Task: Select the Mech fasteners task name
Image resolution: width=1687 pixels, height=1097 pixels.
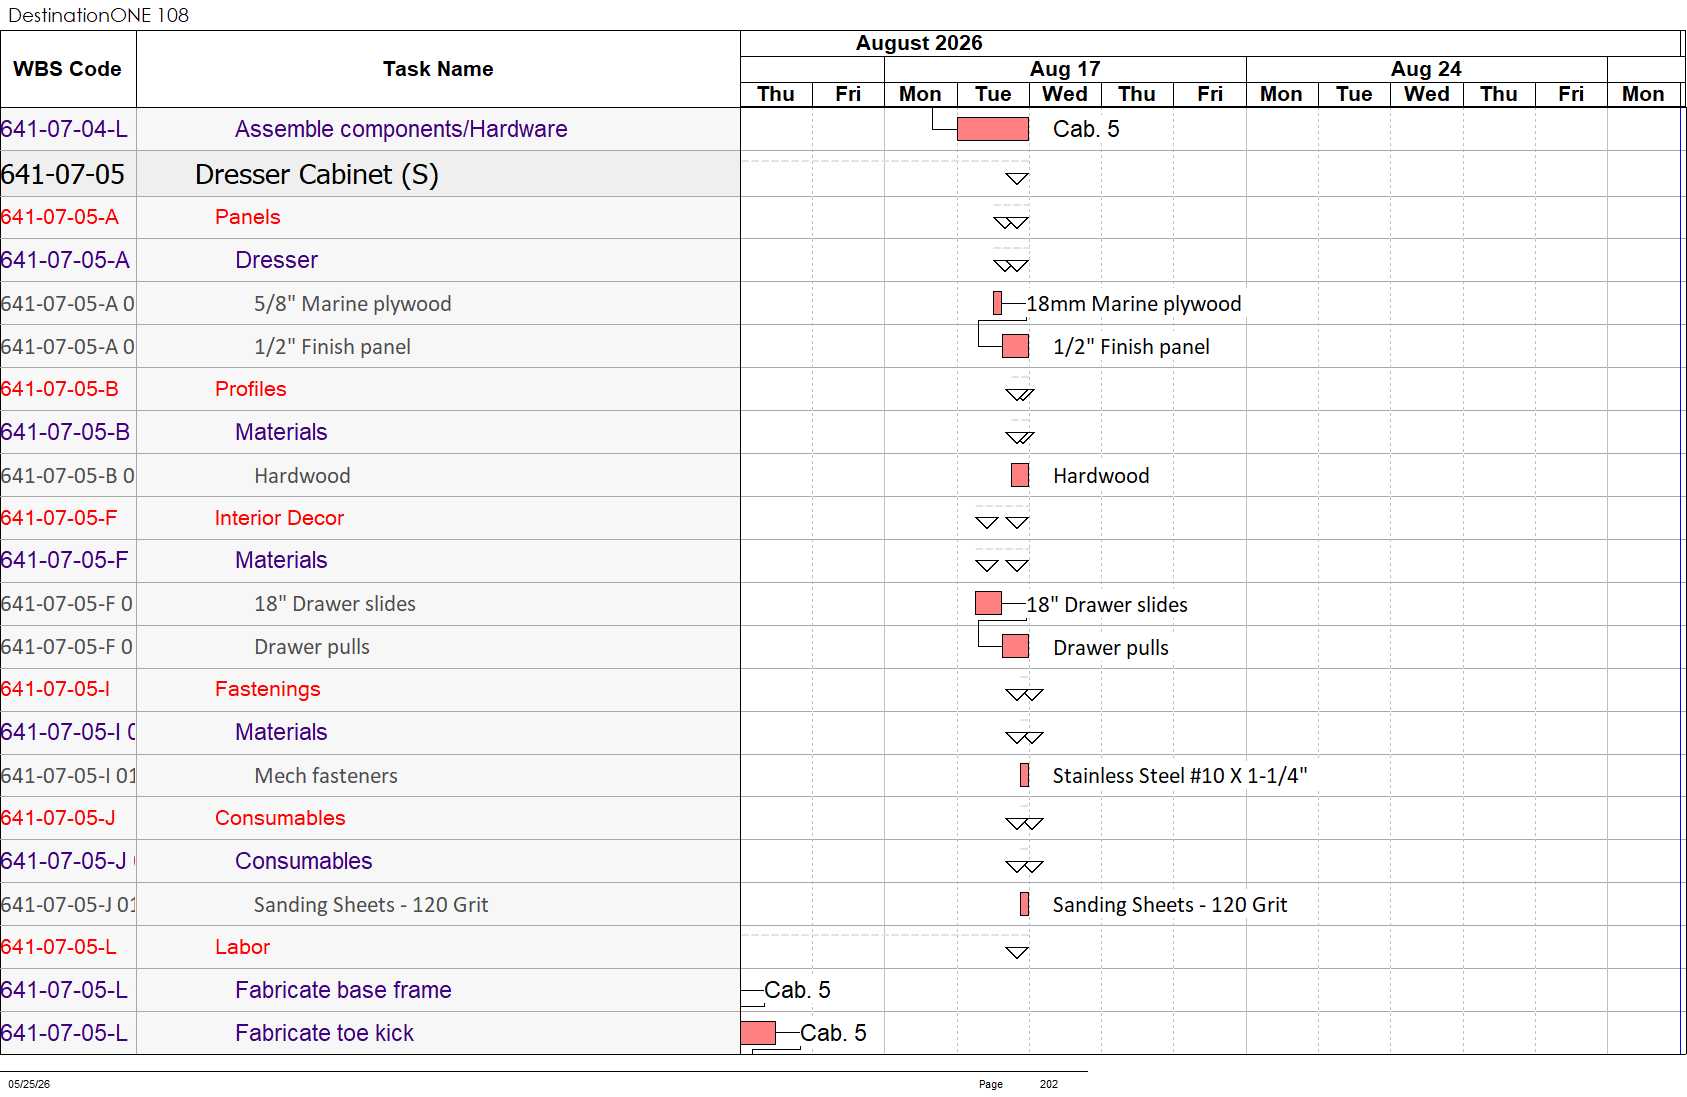Action: point(326,775)
